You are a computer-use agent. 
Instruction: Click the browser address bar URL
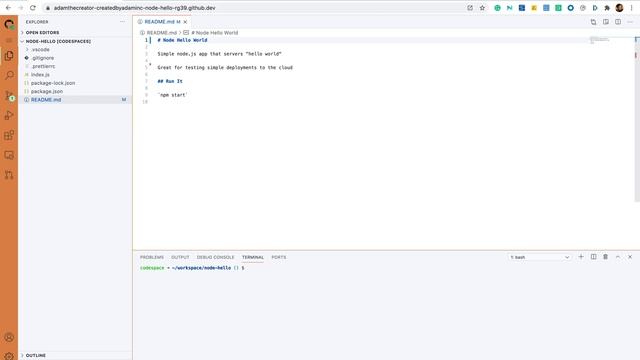[x=134, y=8]
